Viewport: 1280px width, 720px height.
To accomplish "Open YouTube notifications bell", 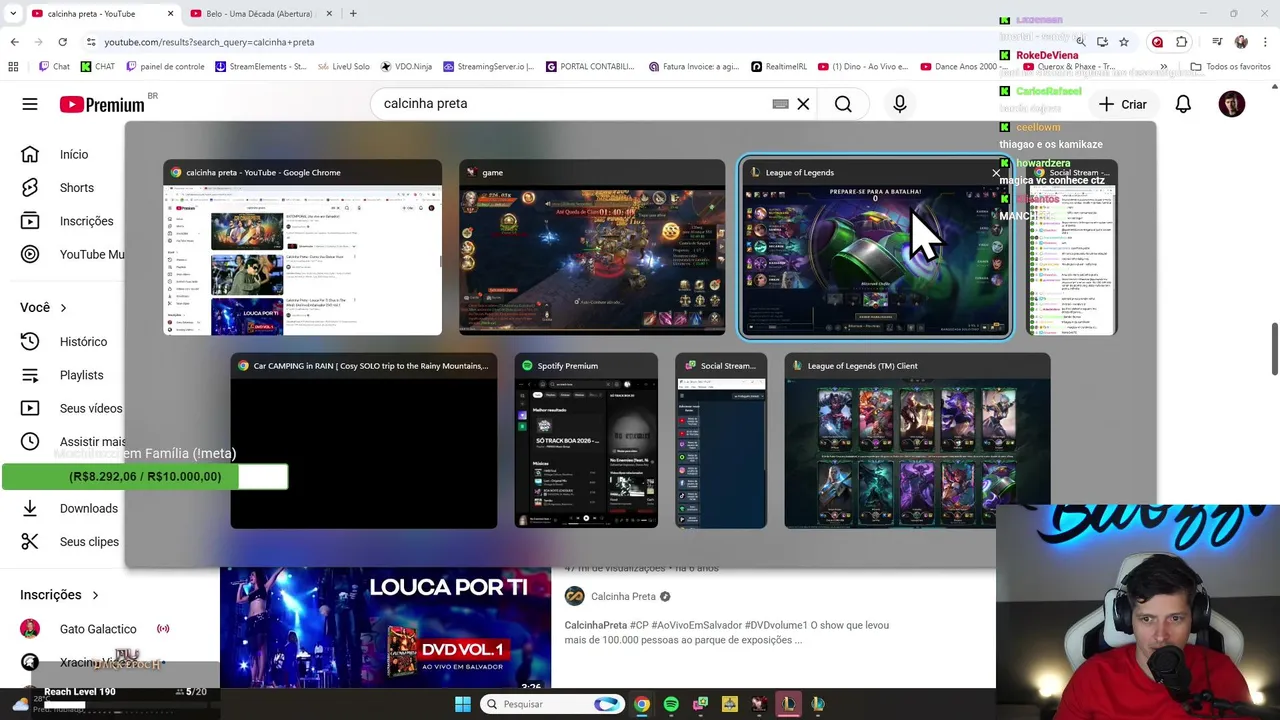I will click(x=1183, y=104).
